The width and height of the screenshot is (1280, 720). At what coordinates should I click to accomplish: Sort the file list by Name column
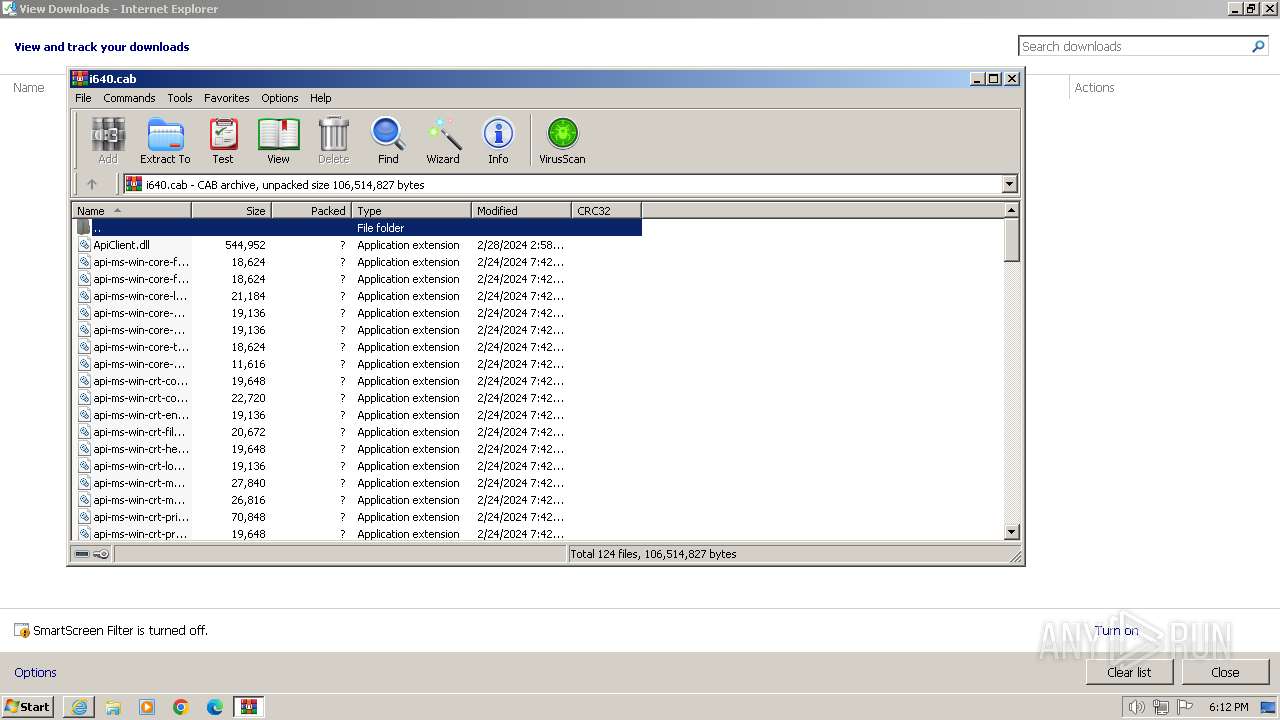(131, 210)
